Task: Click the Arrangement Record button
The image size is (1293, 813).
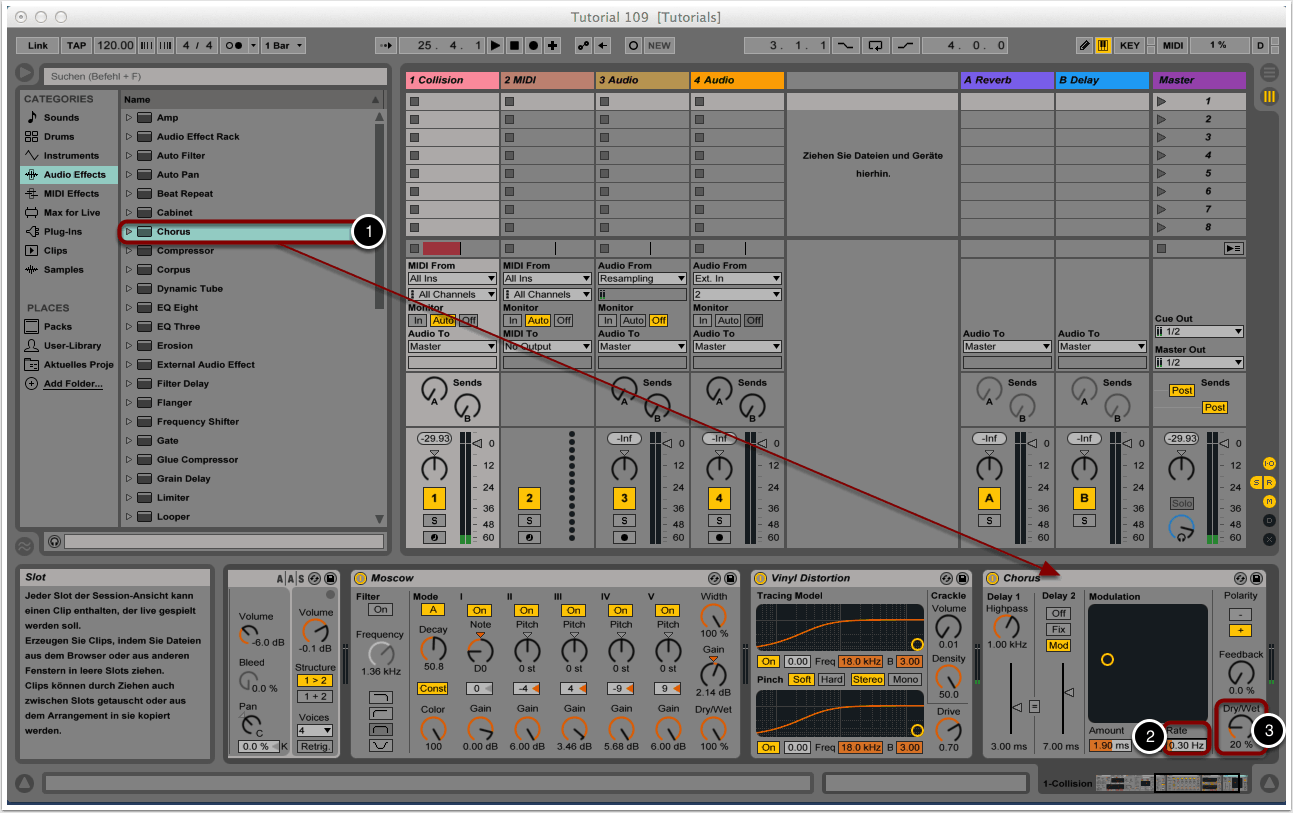Action: (533, 46)
